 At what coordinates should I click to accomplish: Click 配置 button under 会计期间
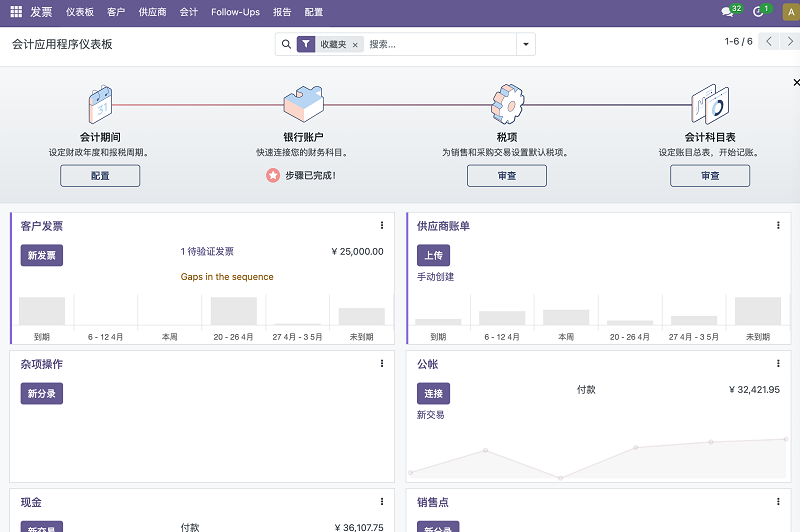coord(100,175)
